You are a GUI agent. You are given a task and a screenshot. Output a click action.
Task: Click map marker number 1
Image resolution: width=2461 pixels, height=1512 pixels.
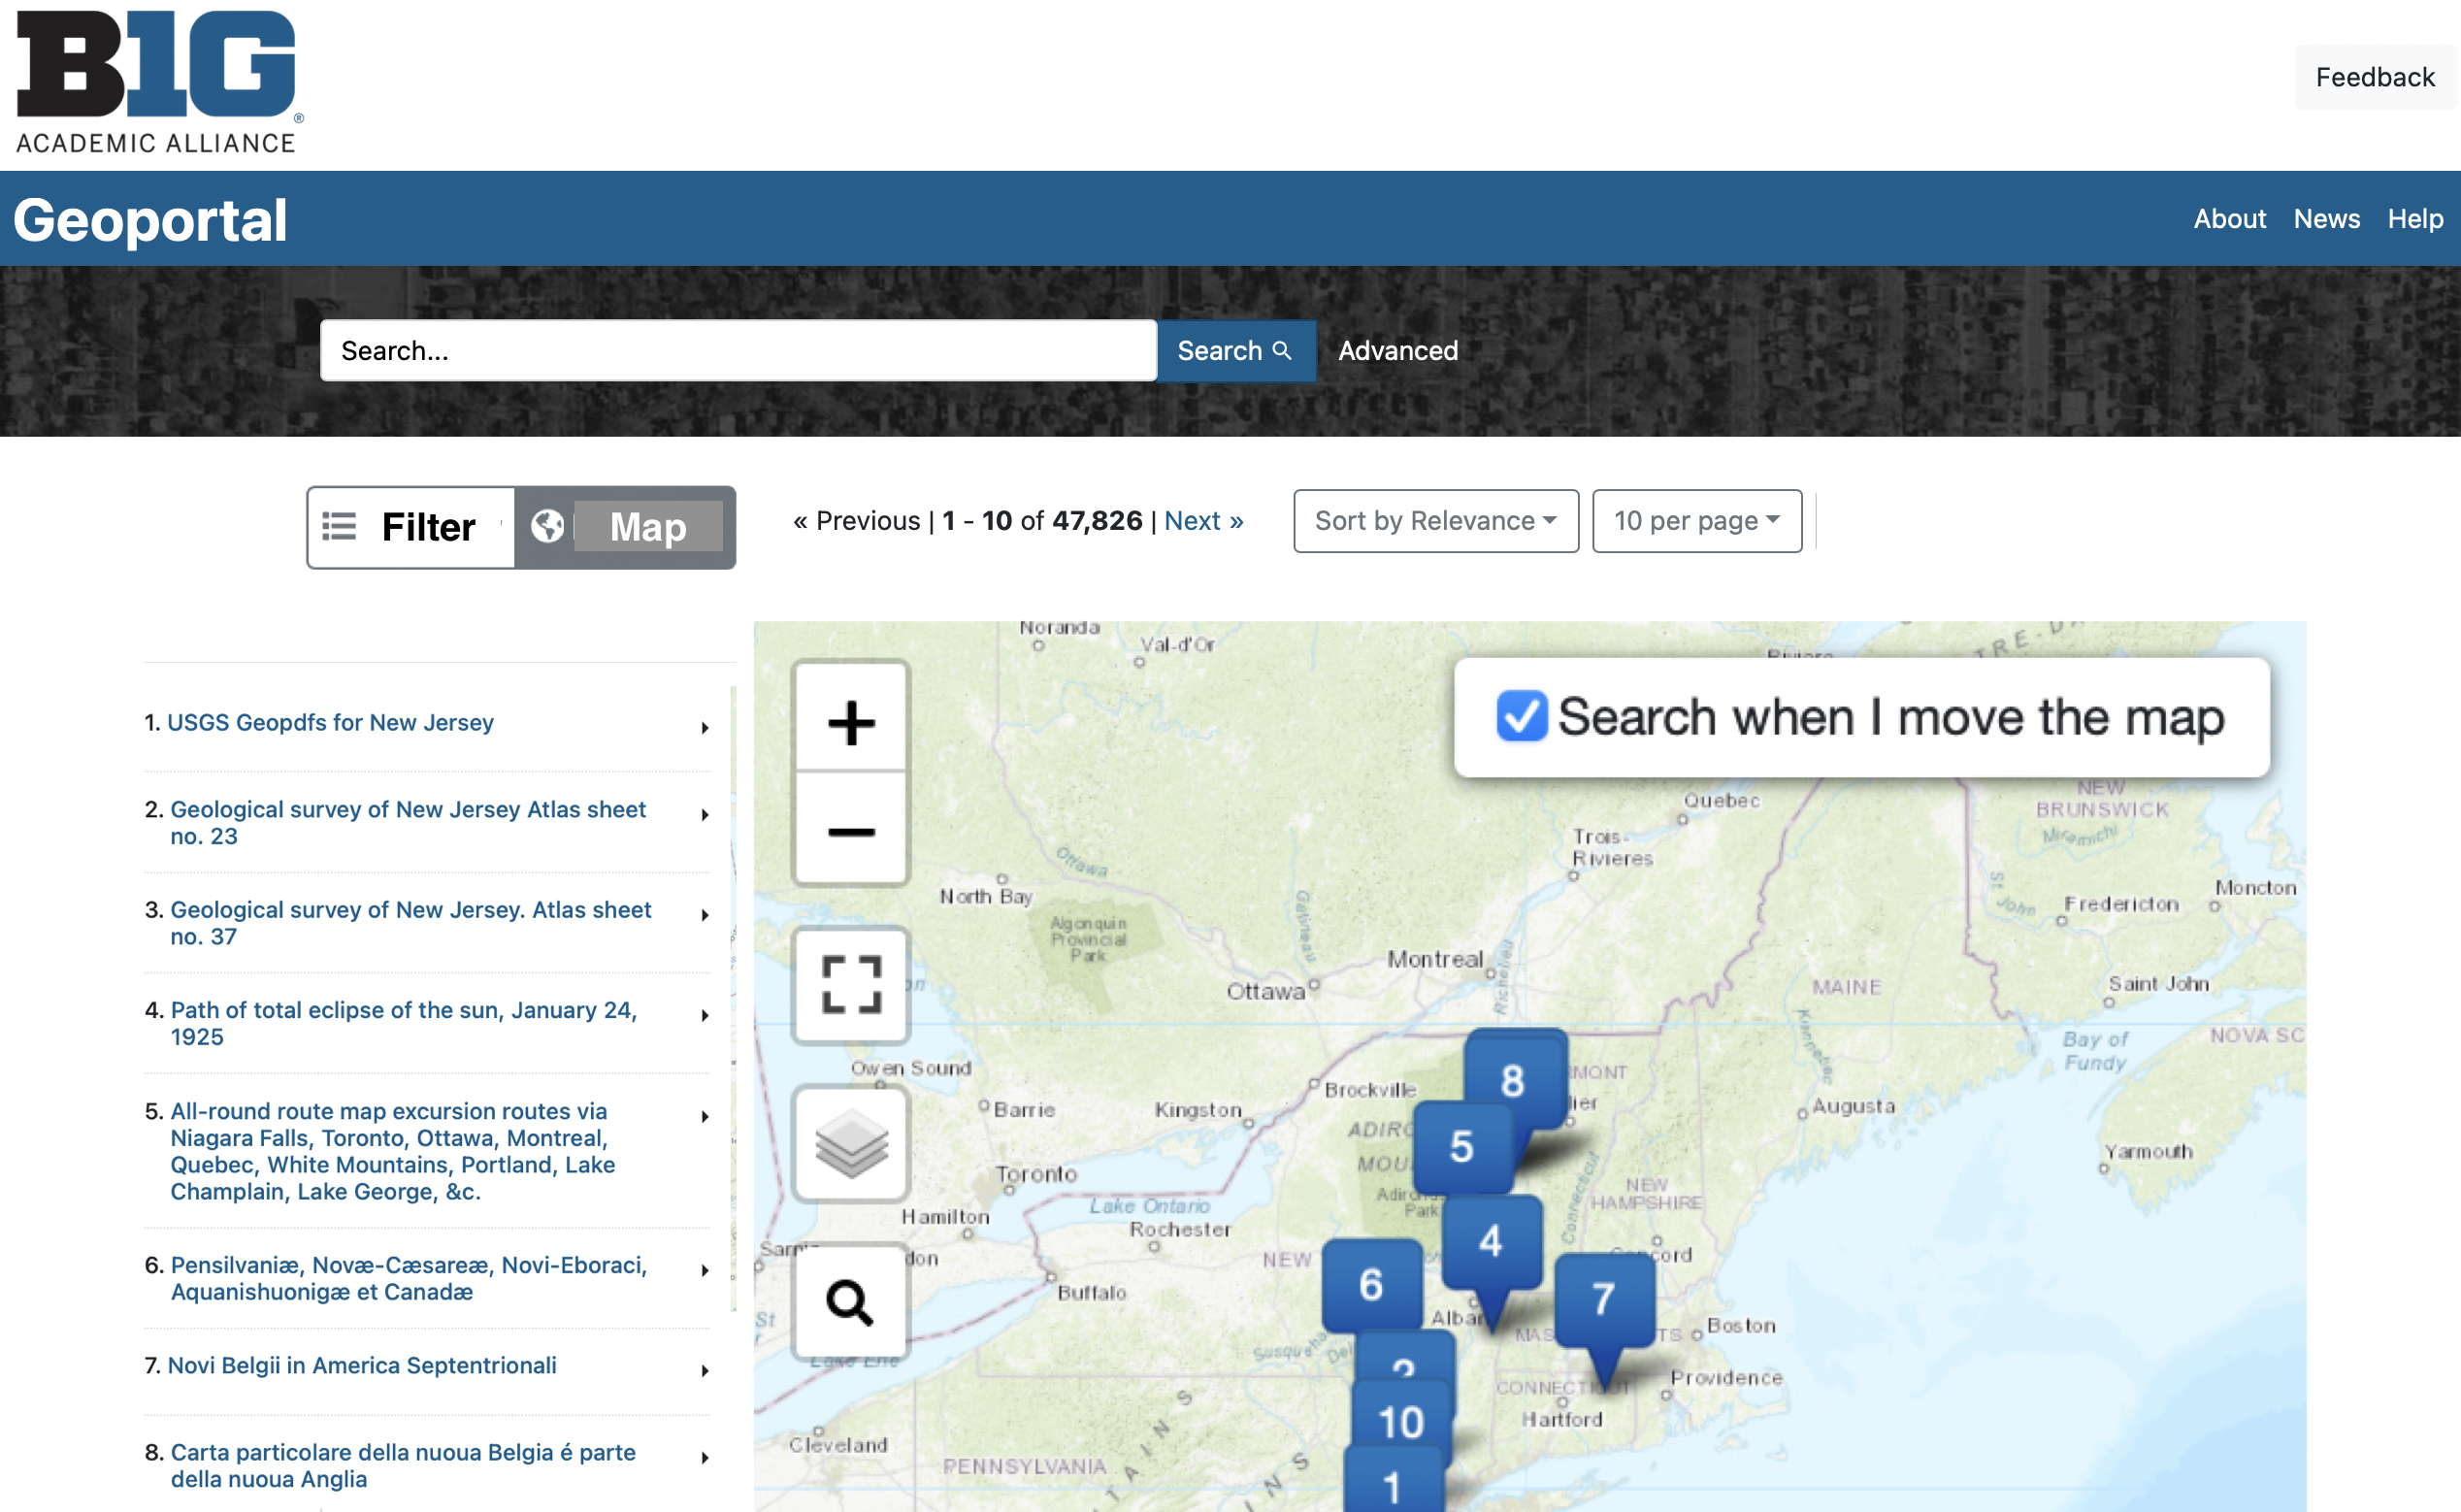tap(1393, 1485)
